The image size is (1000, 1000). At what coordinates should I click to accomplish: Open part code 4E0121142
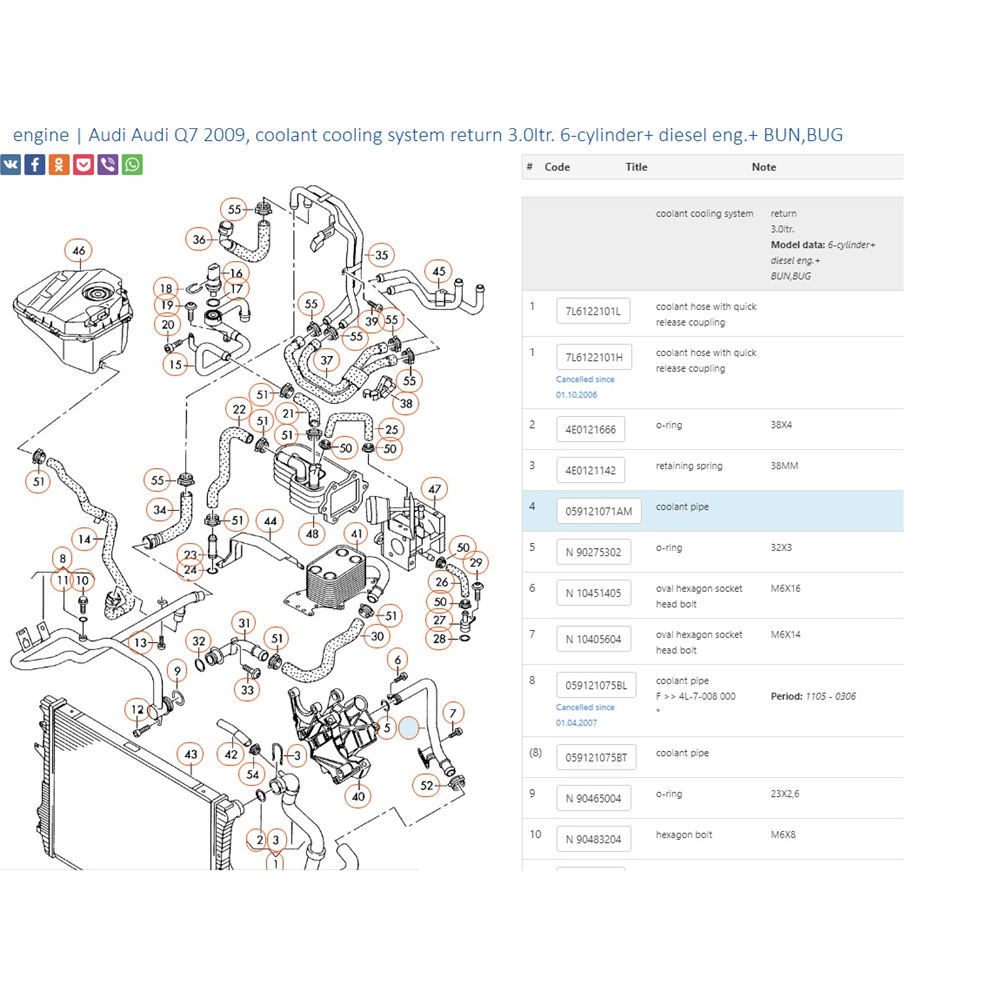[x=591, y=470]
